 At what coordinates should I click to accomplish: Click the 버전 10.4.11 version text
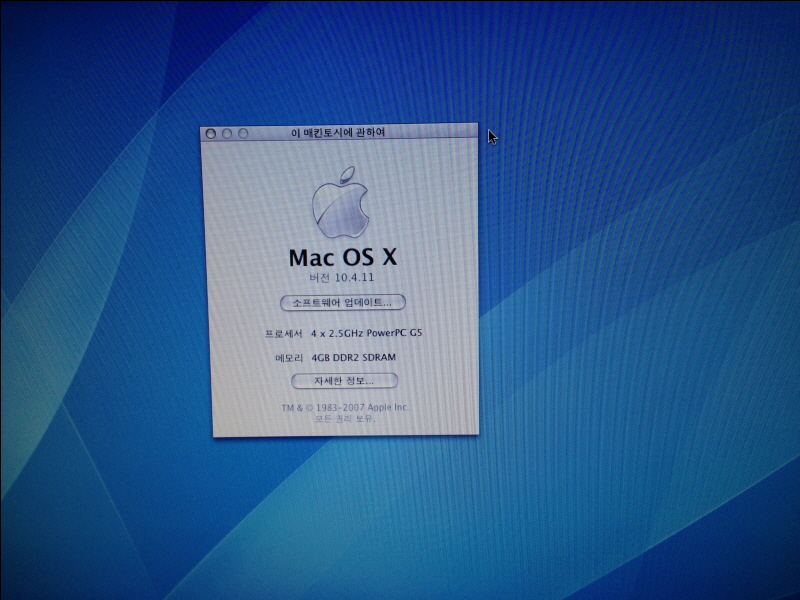343,279
